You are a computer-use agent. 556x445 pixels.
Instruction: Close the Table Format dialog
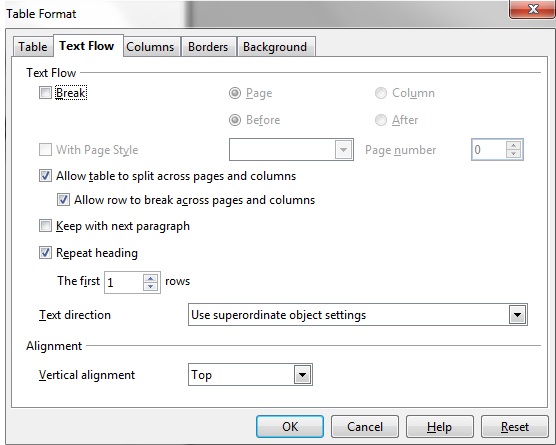click(x=533, y=9)
